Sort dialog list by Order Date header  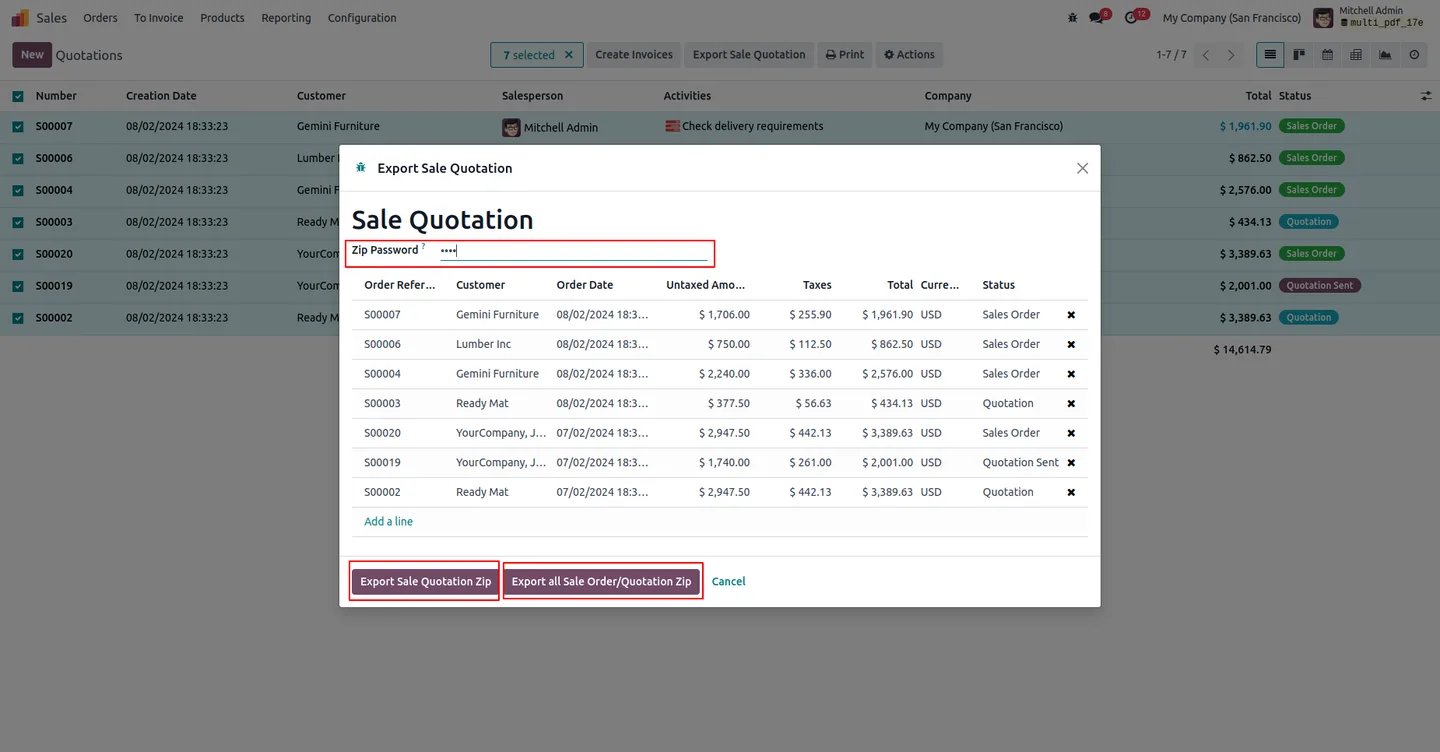click(x=585, y=285)
